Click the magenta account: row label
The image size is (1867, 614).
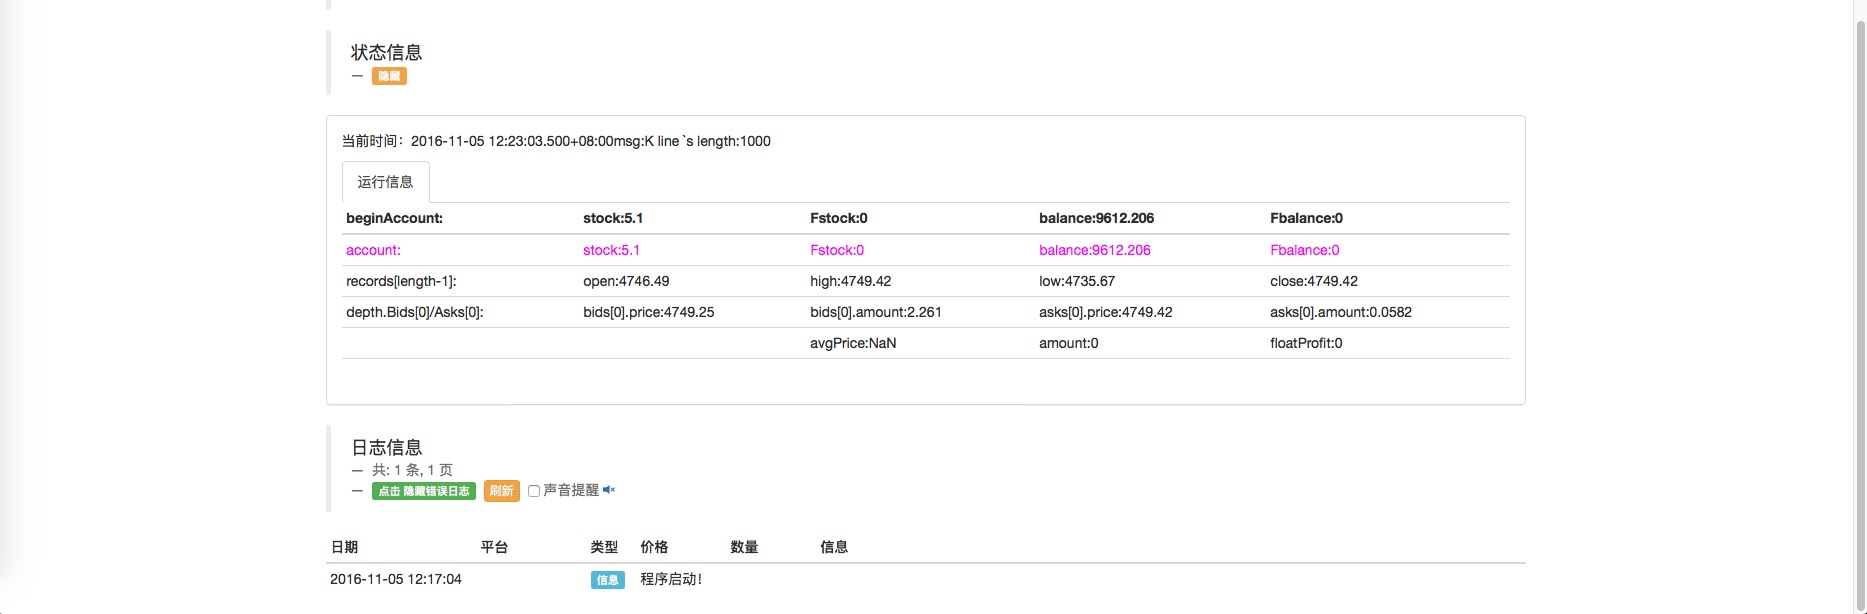(x=373, y=250)
